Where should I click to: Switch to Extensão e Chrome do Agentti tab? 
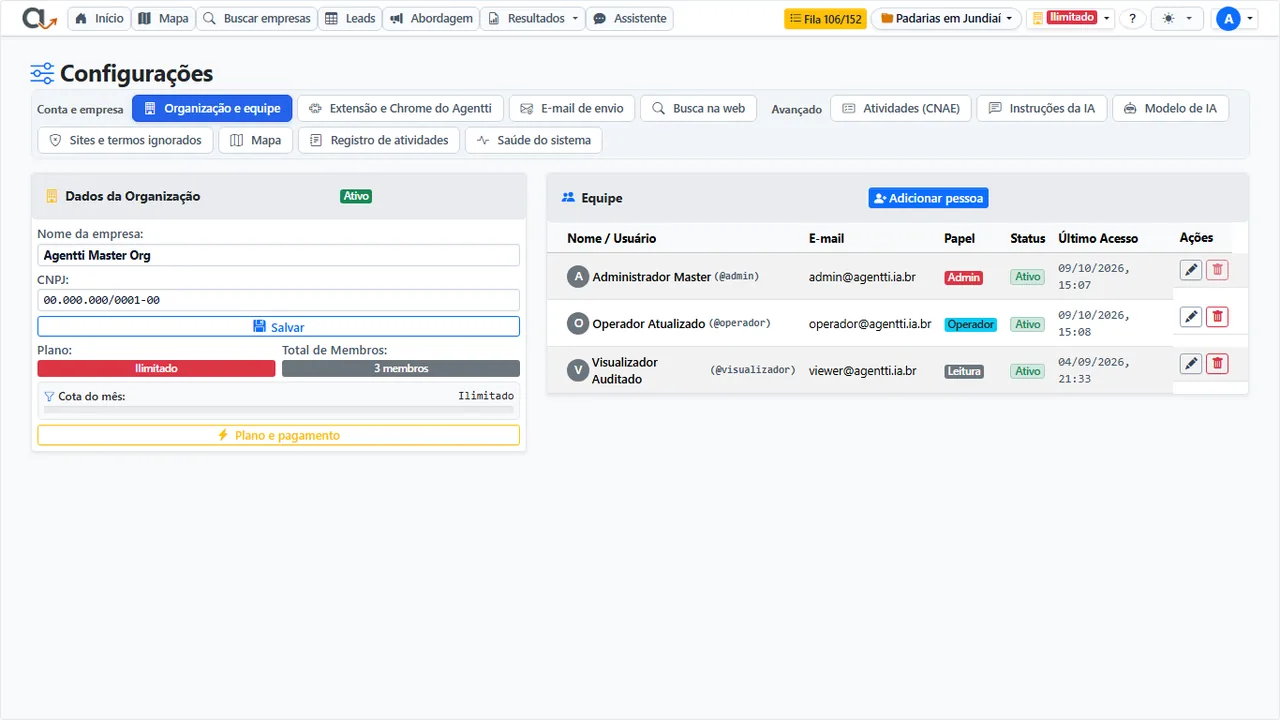tap(401, 108)
